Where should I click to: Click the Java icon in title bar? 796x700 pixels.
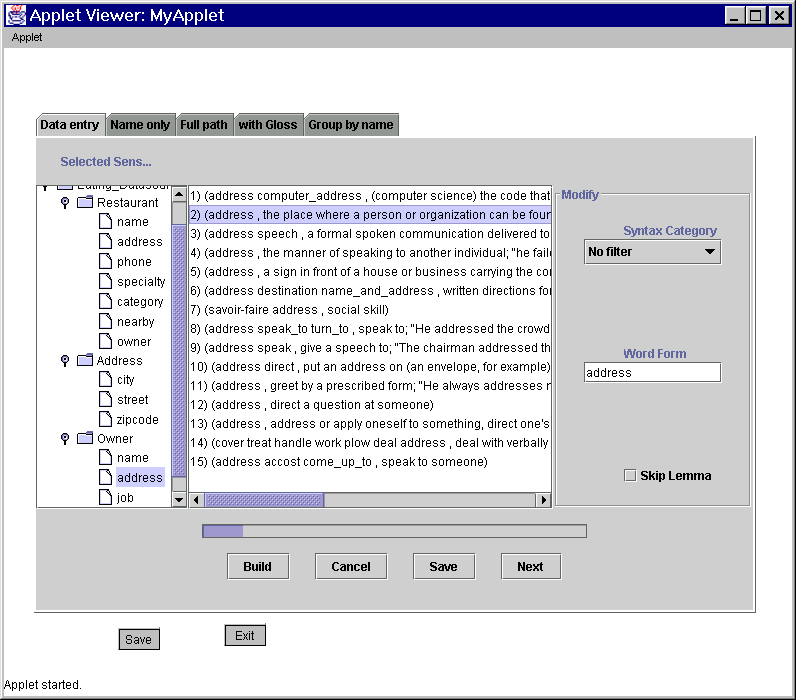point(16,15)
